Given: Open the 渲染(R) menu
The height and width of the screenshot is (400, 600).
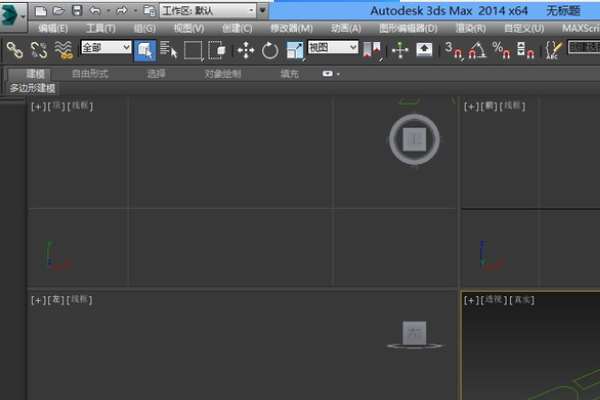Looking at the screenshot, I should point(471,28).
